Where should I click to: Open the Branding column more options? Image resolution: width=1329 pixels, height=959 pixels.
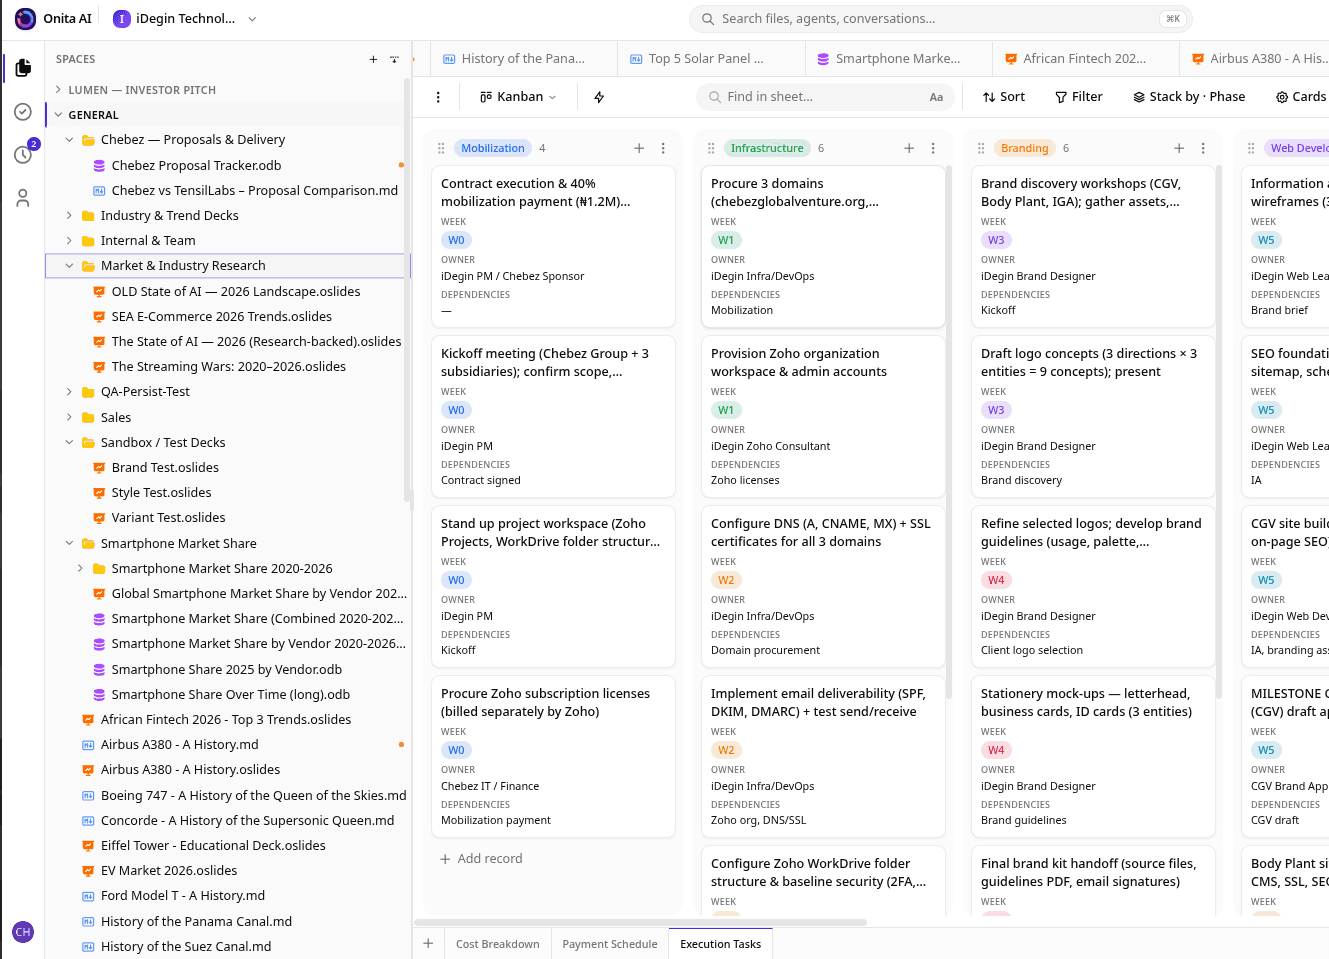(1203, 148)
